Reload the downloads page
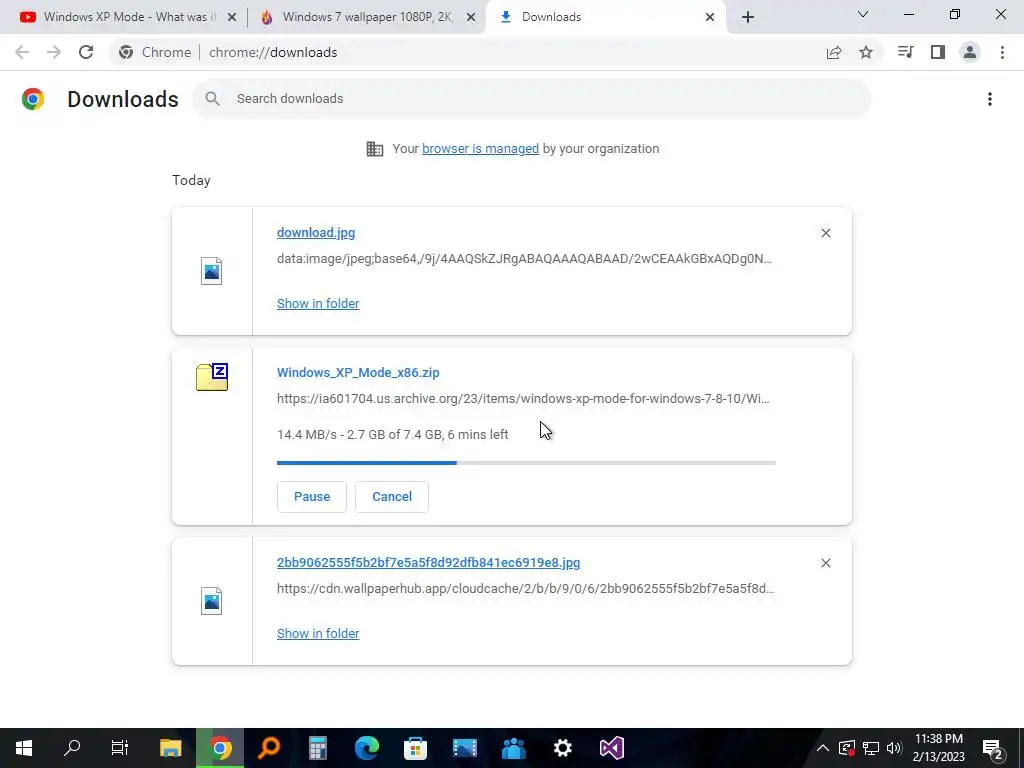This screenshot has height=768, width=1024. tap(86, 52)
